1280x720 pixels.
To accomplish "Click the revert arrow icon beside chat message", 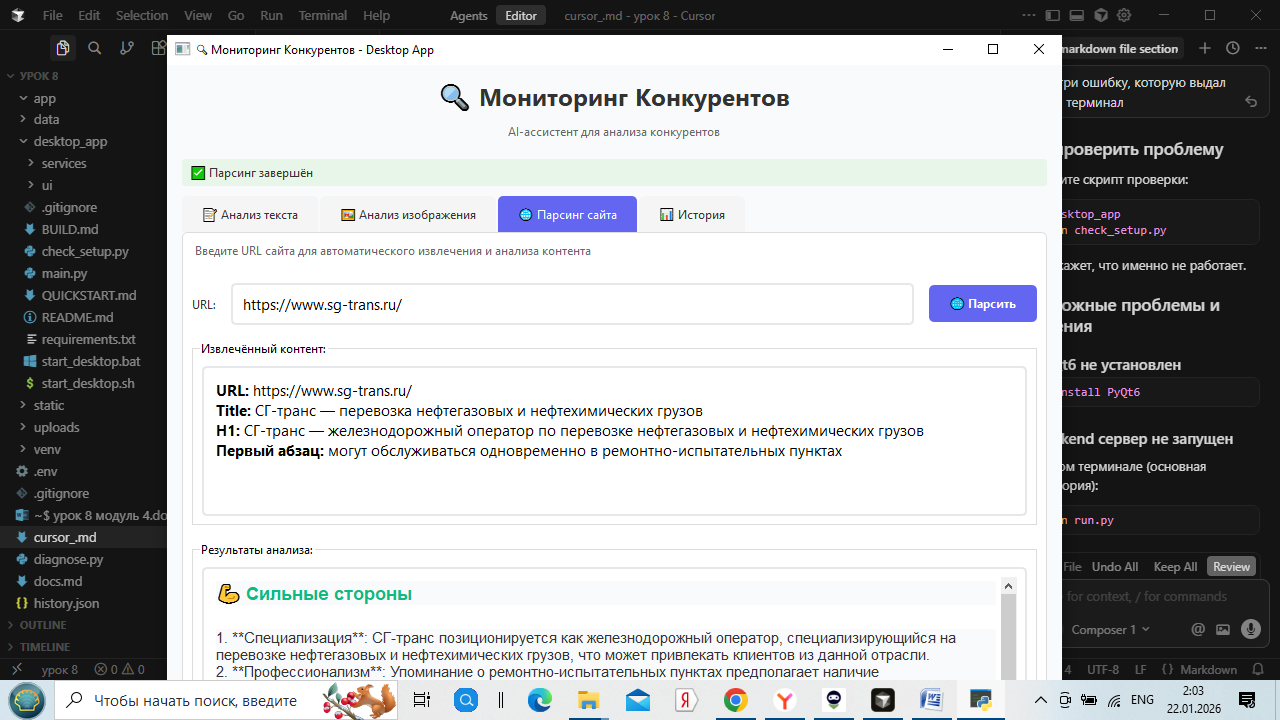I will coord(1250,102).
